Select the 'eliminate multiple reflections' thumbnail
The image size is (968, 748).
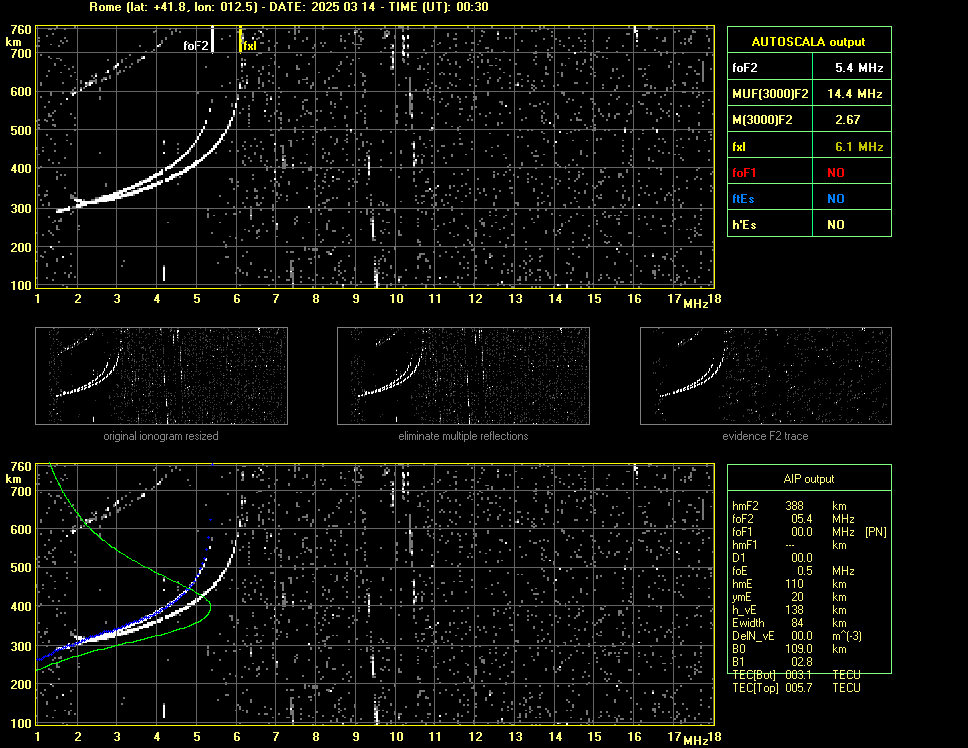463,376
